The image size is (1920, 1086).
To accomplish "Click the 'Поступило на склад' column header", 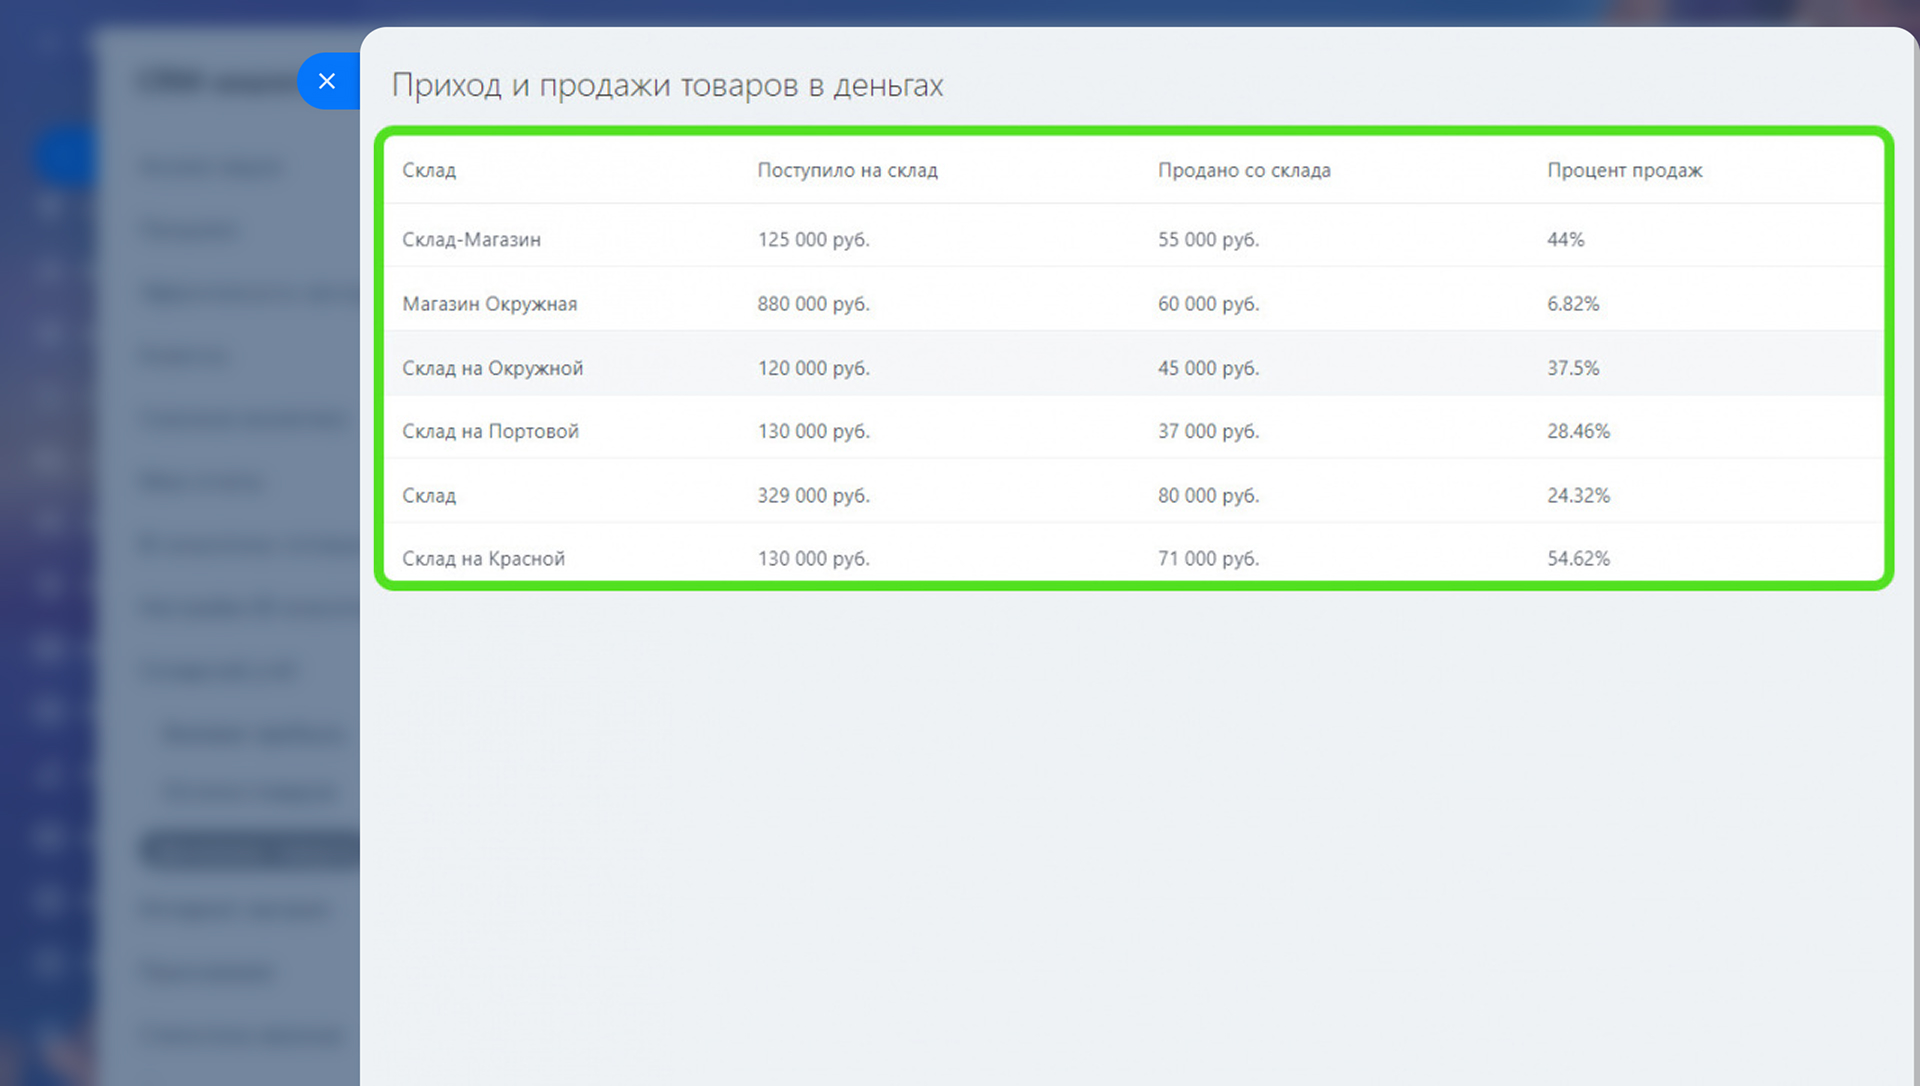I will pos(847,170).
